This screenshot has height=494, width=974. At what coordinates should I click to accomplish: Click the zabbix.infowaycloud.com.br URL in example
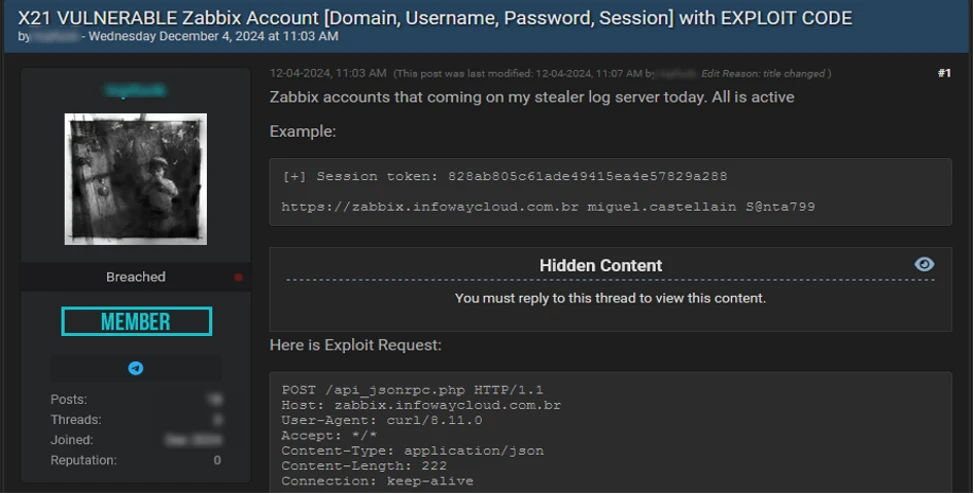point(430,207)
